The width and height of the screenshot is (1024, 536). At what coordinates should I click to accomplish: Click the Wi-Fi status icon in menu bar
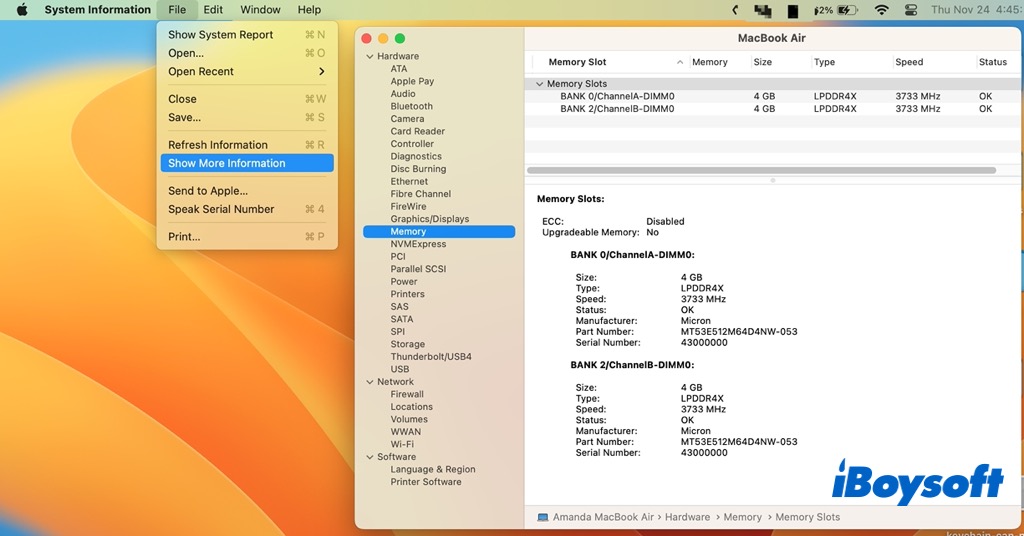coord(882,10)
